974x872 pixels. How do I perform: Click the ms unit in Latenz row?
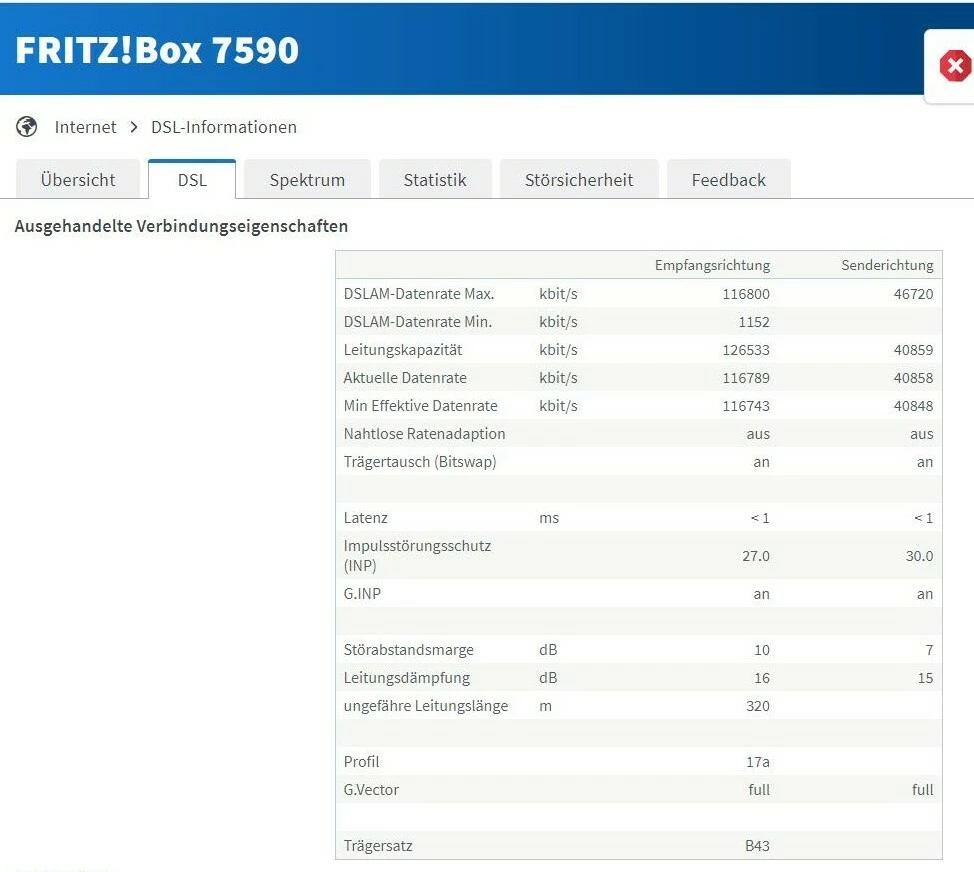[549, 517]
